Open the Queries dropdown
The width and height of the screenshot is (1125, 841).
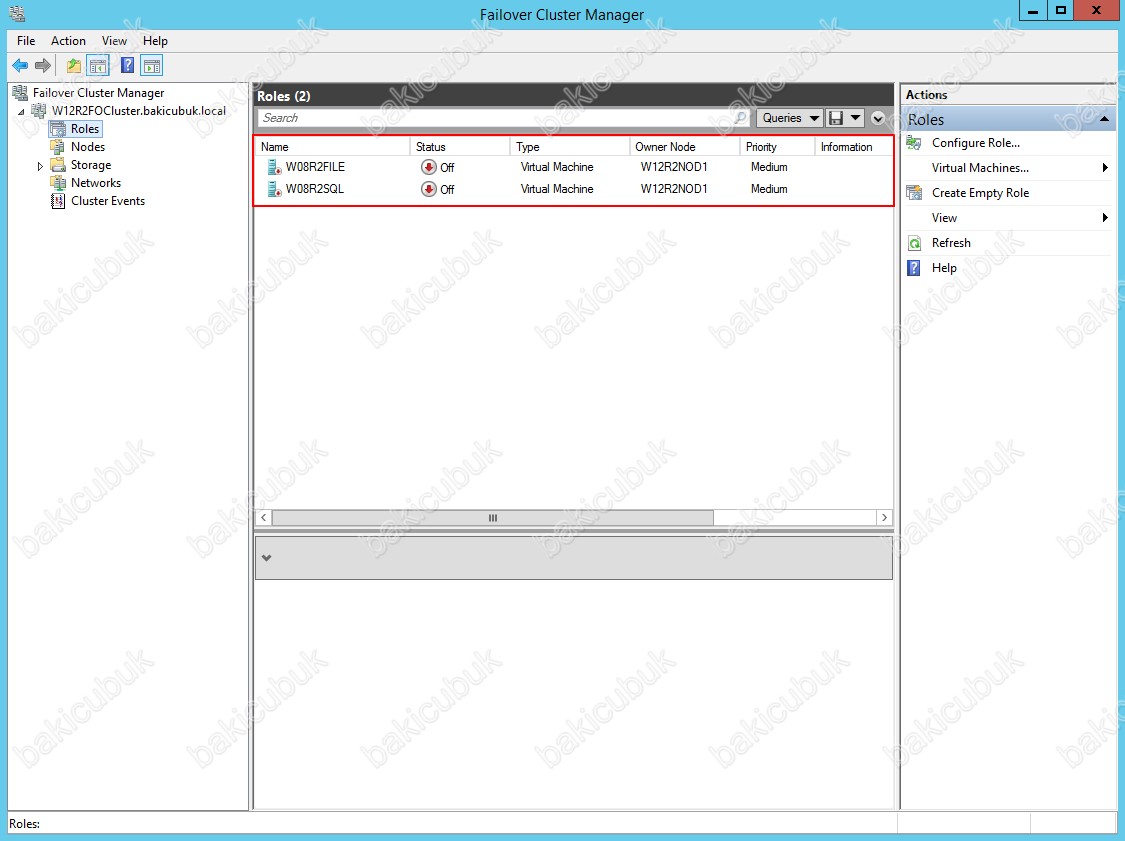(790, 118)
